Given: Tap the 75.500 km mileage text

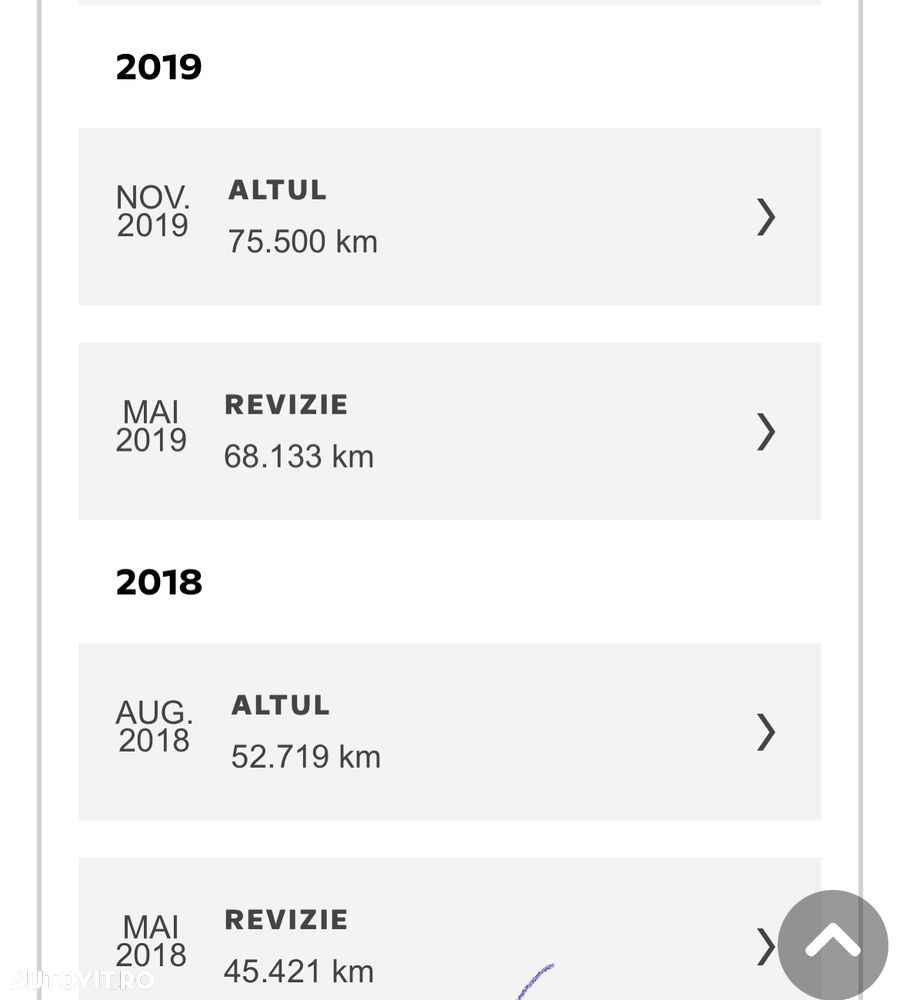Looking at the screenshot, I should coord(302,242).
